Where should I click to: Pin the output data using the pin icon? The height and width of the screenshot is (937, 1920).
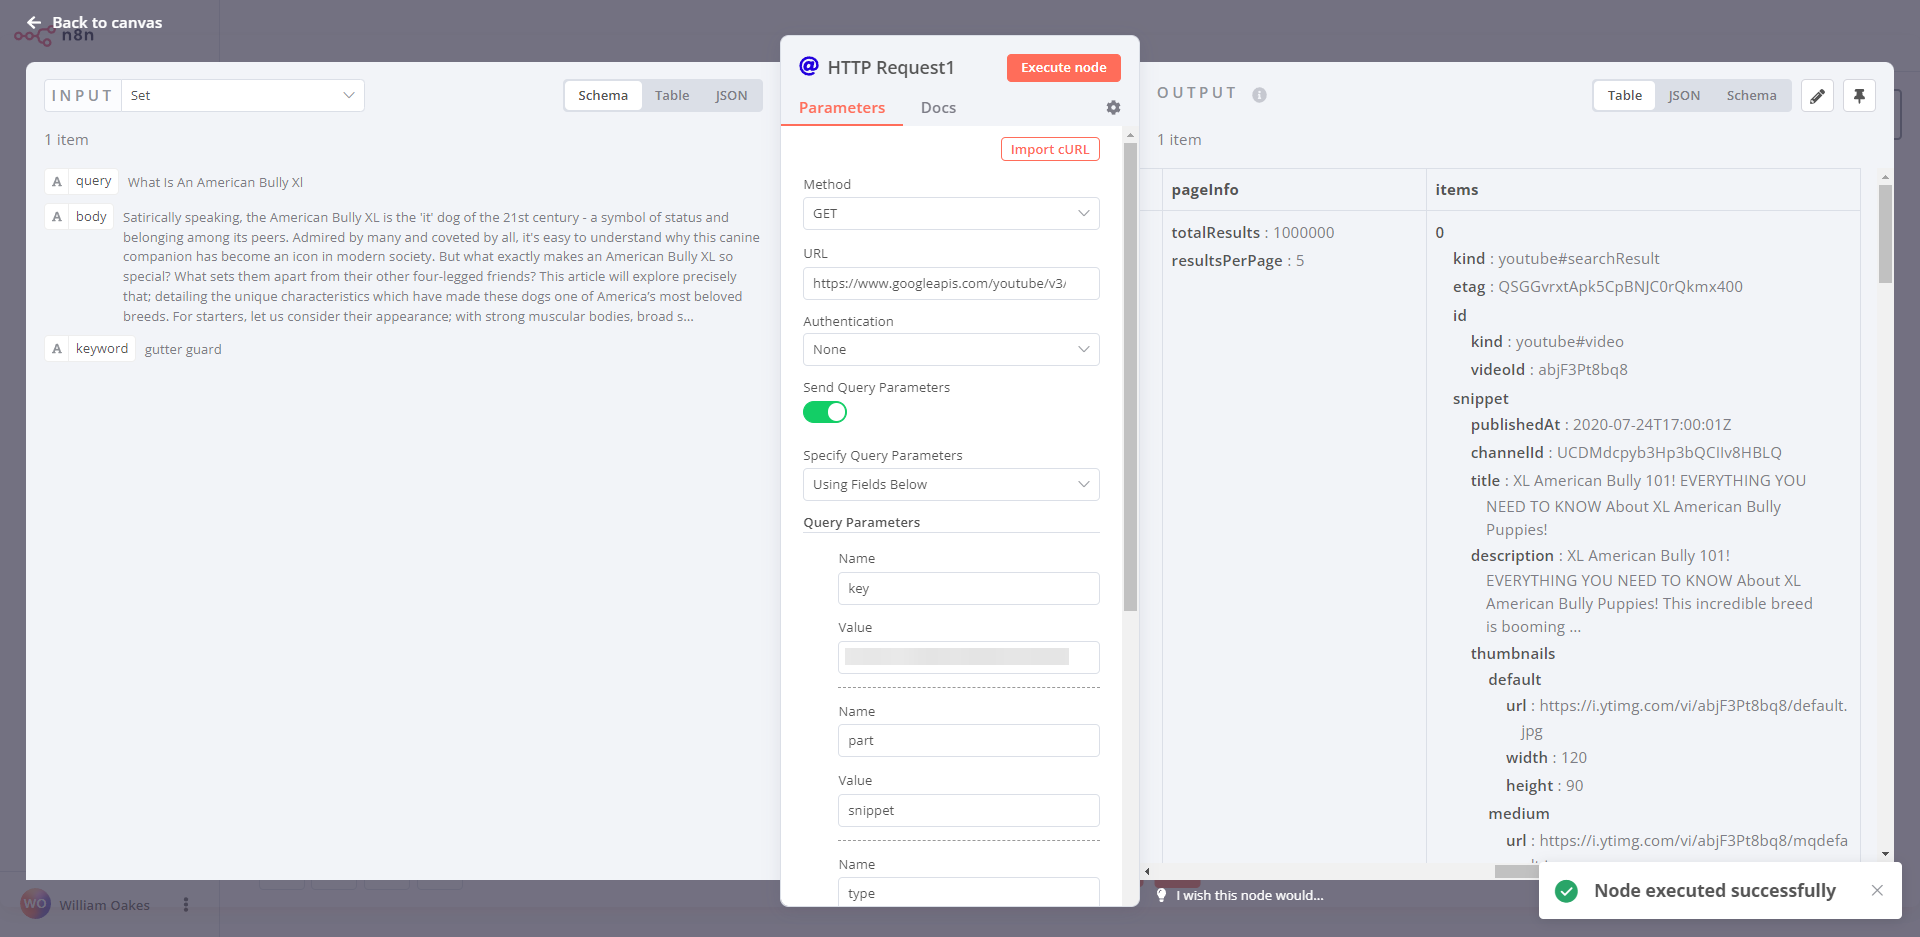point(1859,95)
